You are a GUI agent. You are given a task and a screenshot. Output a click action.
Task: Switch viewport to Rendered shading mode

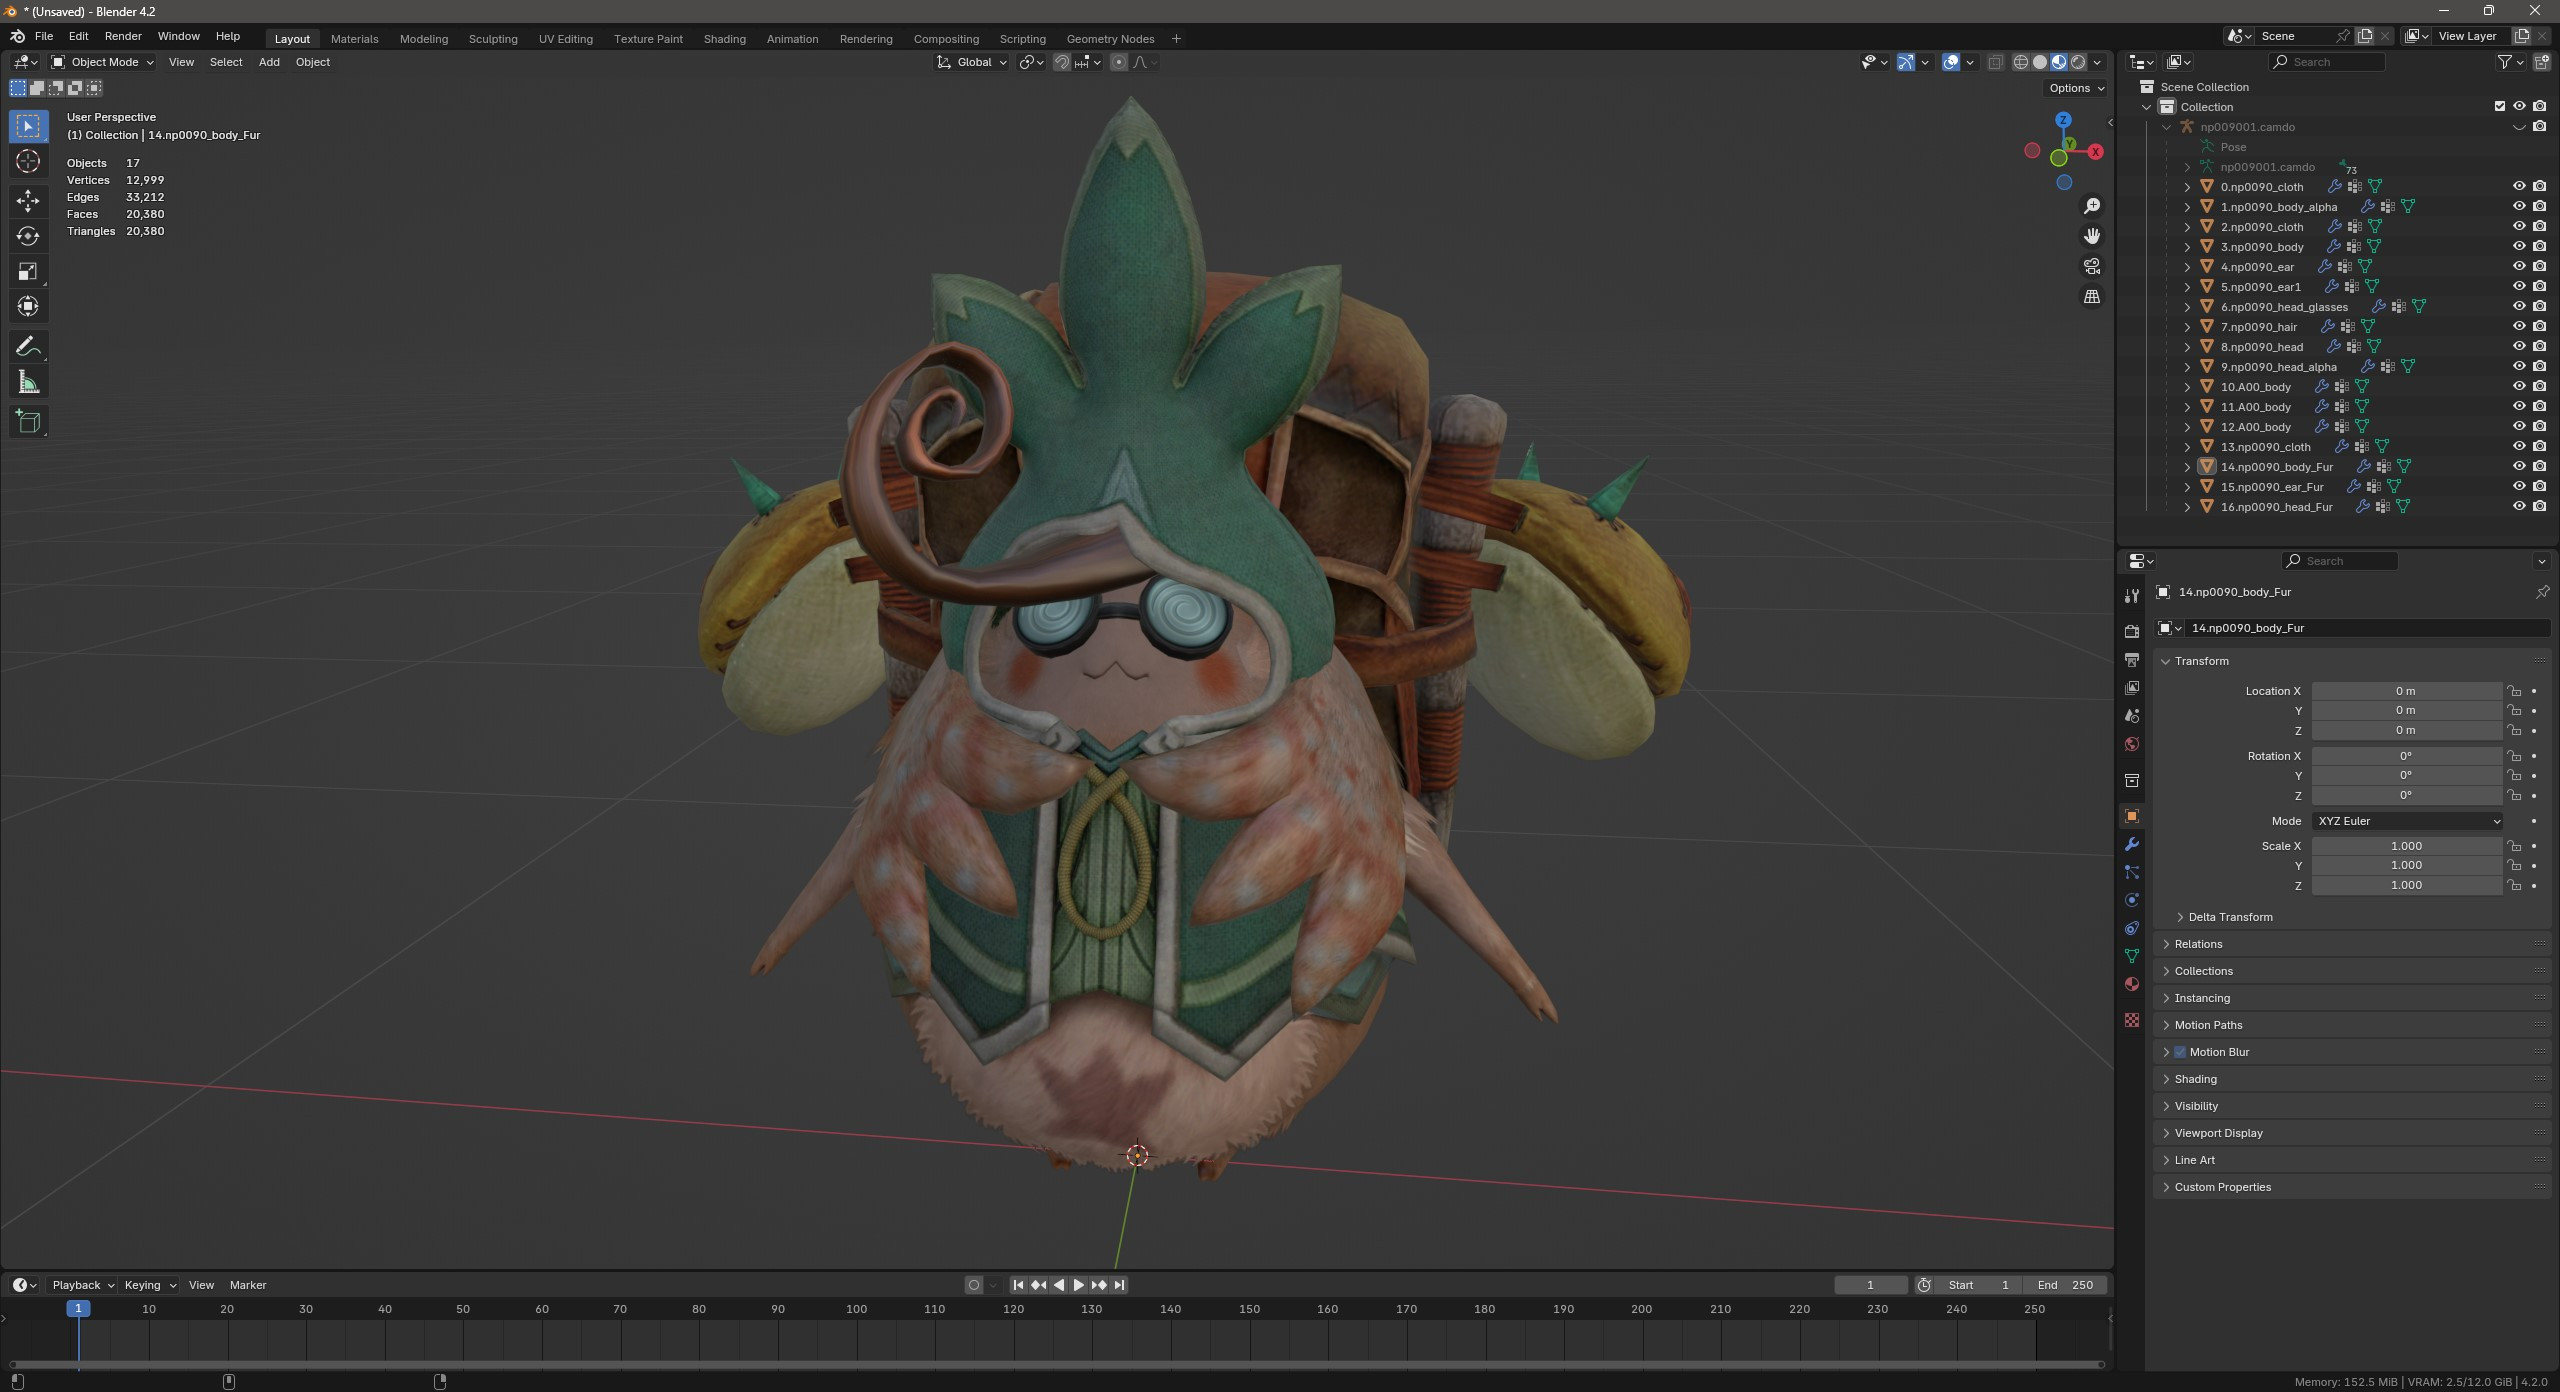click(x=2079, y=62)
